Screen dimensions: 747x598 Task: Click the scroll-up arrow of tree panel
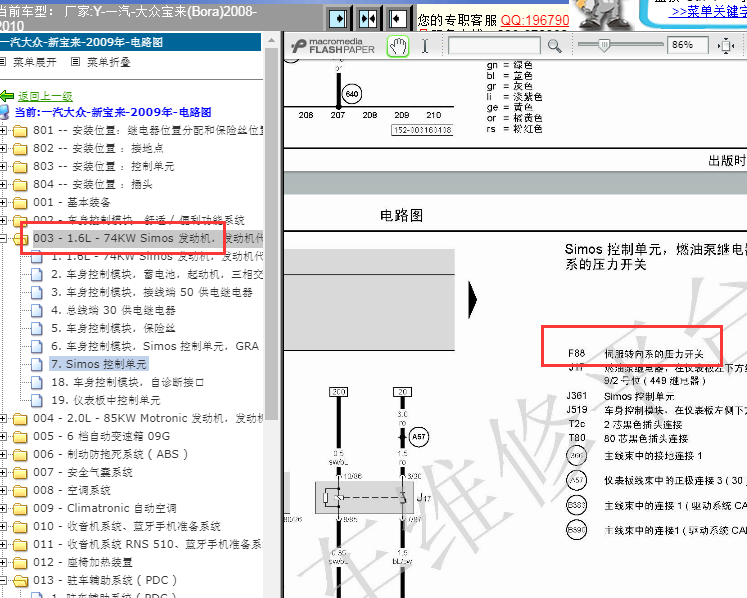click(x=271, y=41)
